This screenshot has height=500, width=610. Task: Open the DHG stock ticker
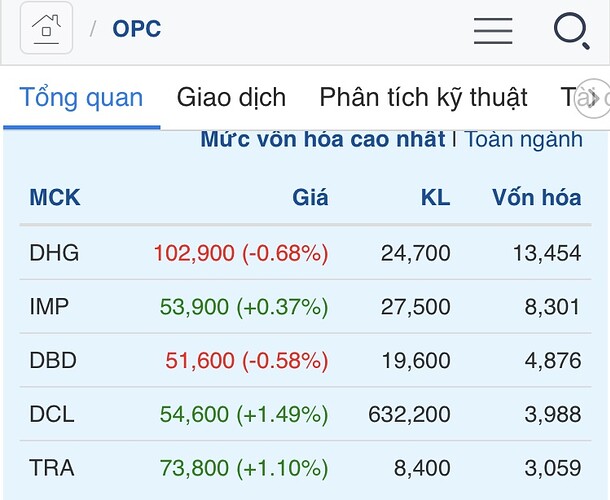(x=54, y=253)
